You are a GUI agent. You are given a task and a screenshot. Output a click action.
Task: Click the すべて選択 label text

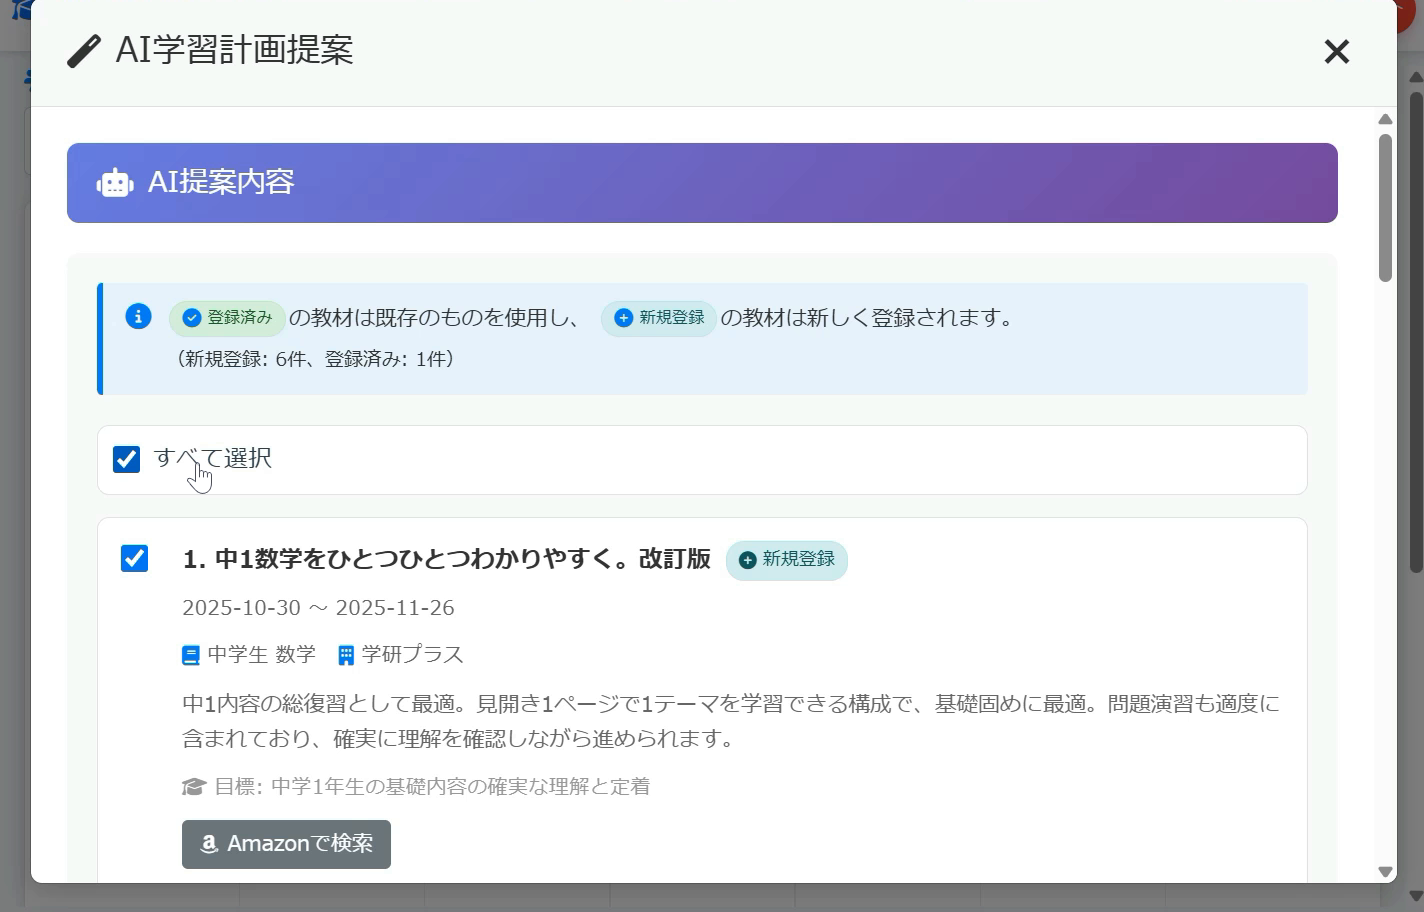213,458
